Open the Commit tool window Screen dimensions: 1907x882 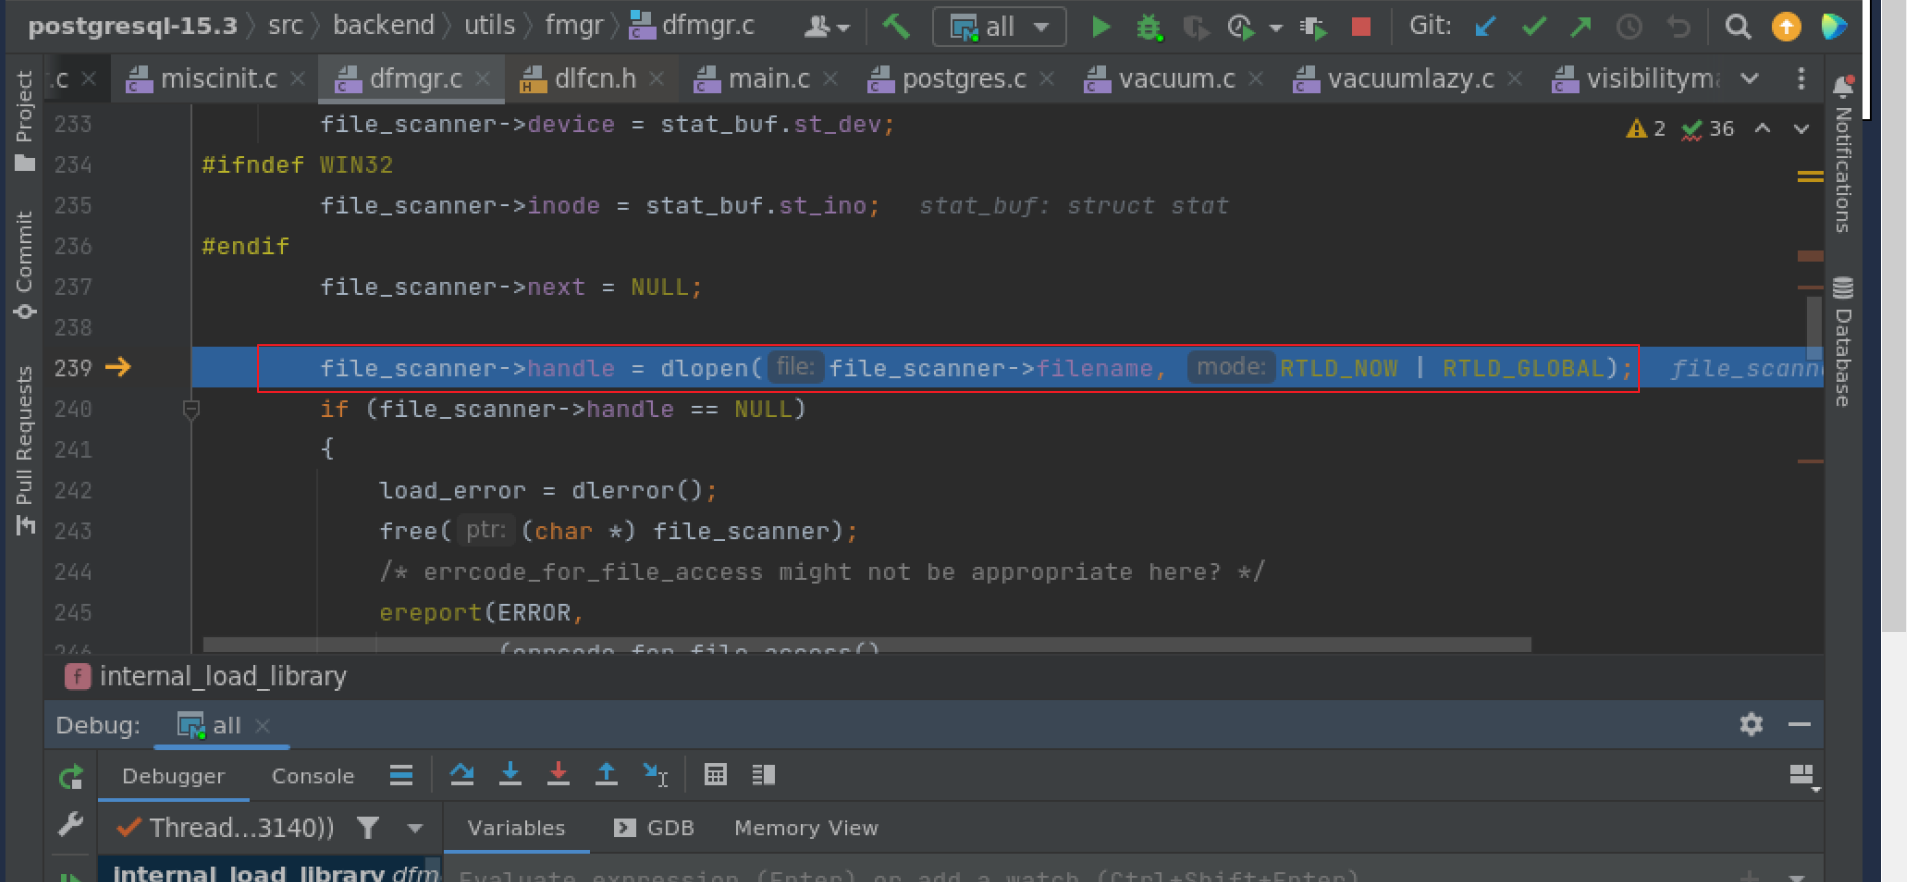pyautogui.click(x=24, y=265)
